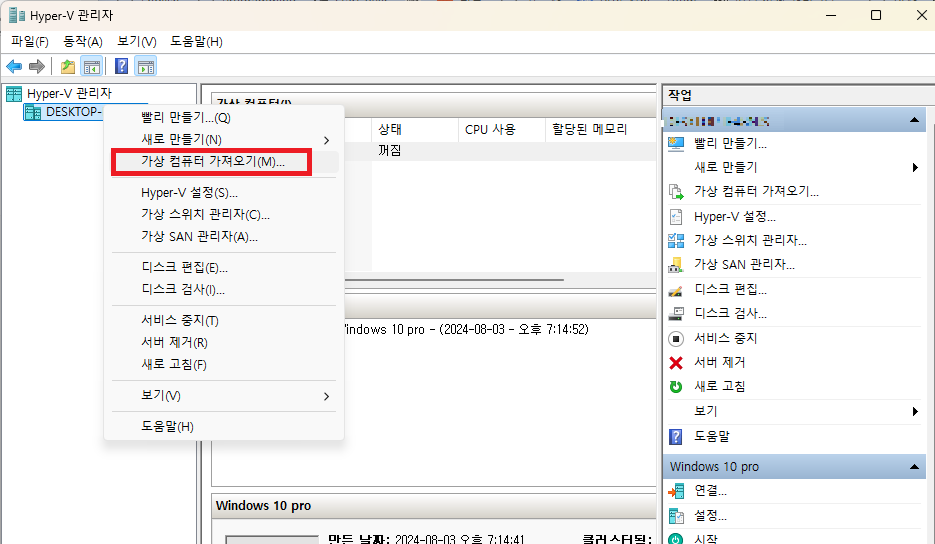Click the red X 서버 제거 icon
The width and height of the screenshot is (935, 544).
point(676,363)
